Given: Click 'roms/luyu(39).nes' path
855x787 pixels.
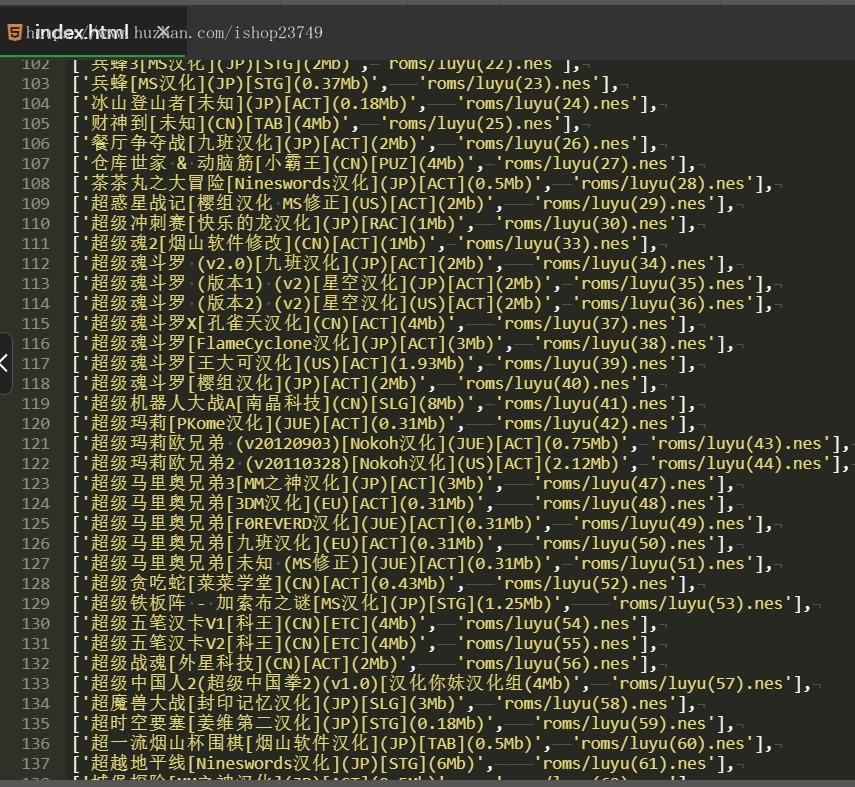Looking at the screenshot, I should 591,364.
